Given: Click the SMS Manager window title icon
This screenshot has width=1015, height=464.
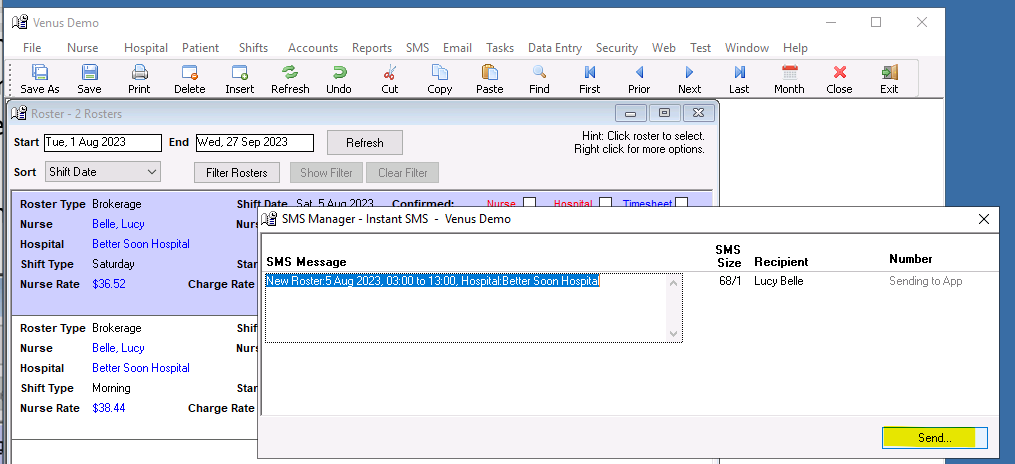Looking at the screenshot, I should pos(270,219).
